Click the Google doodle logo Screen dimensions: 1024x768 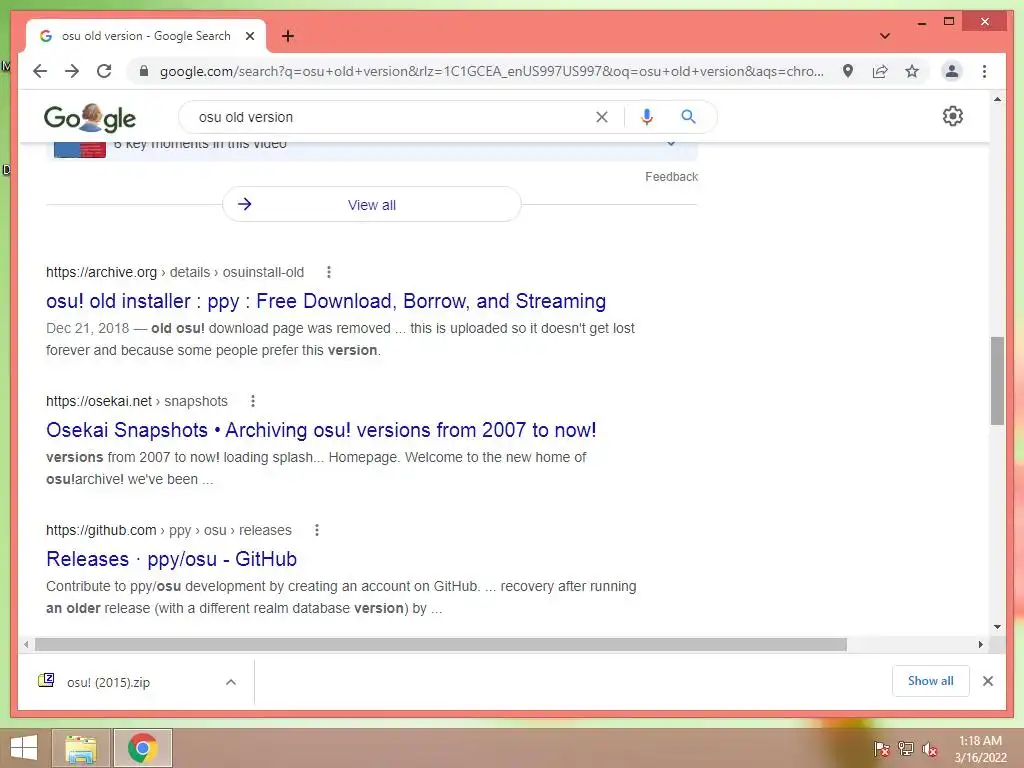[x=90, y=118]
